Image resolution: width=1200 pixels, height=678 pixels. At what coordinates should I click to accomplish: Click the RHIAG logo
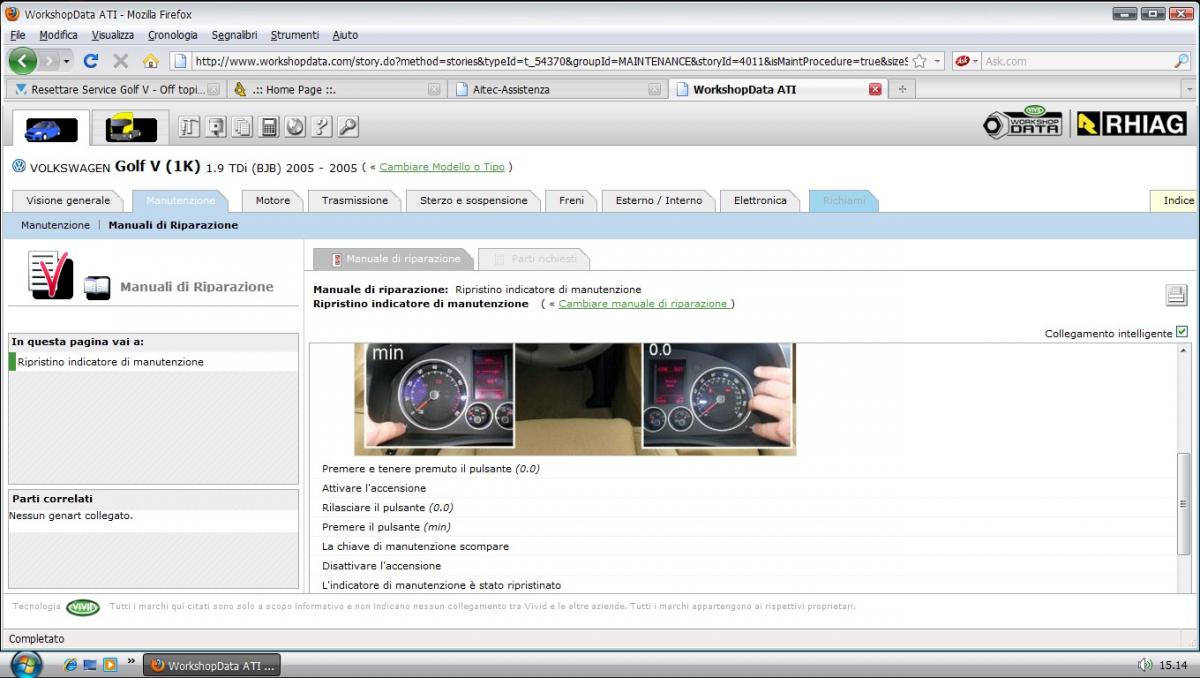1132,124
